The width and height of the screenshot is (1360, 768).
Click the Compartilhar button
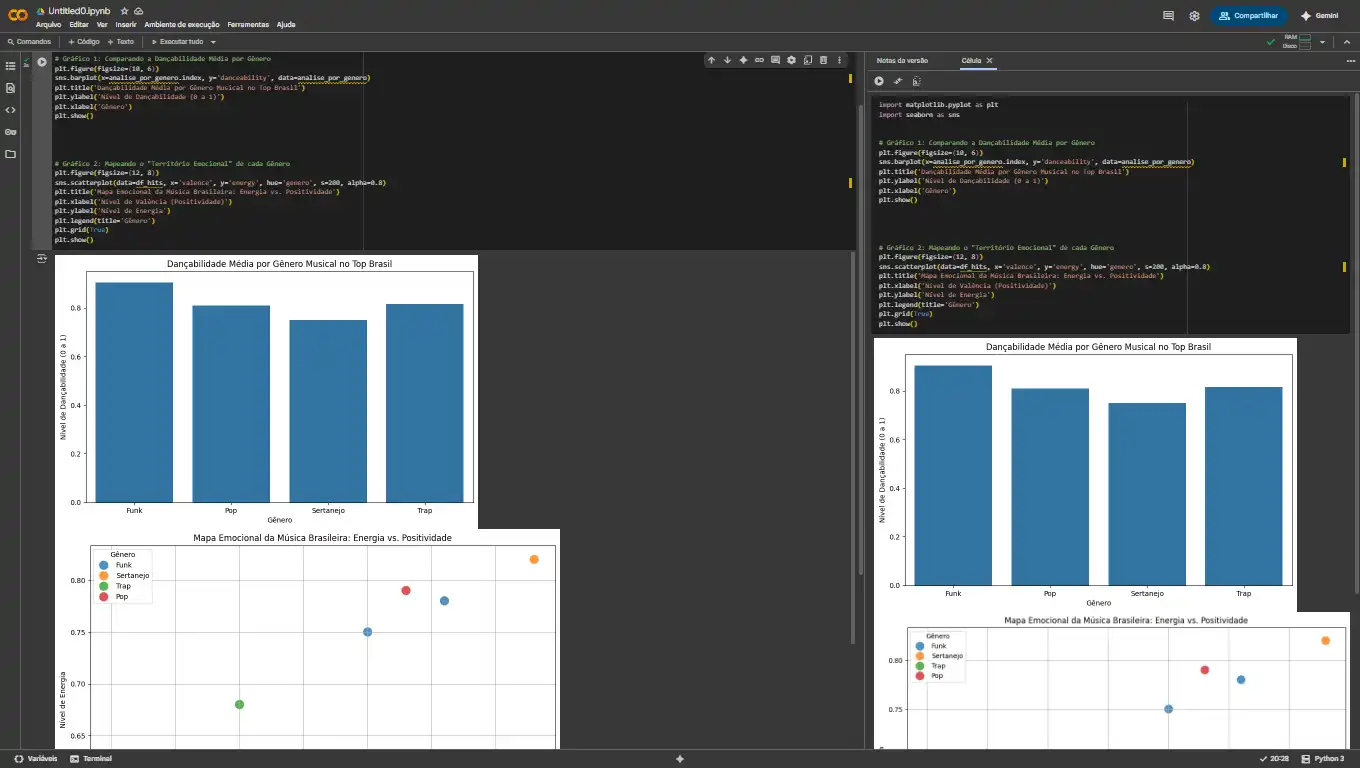(1248, 16)
